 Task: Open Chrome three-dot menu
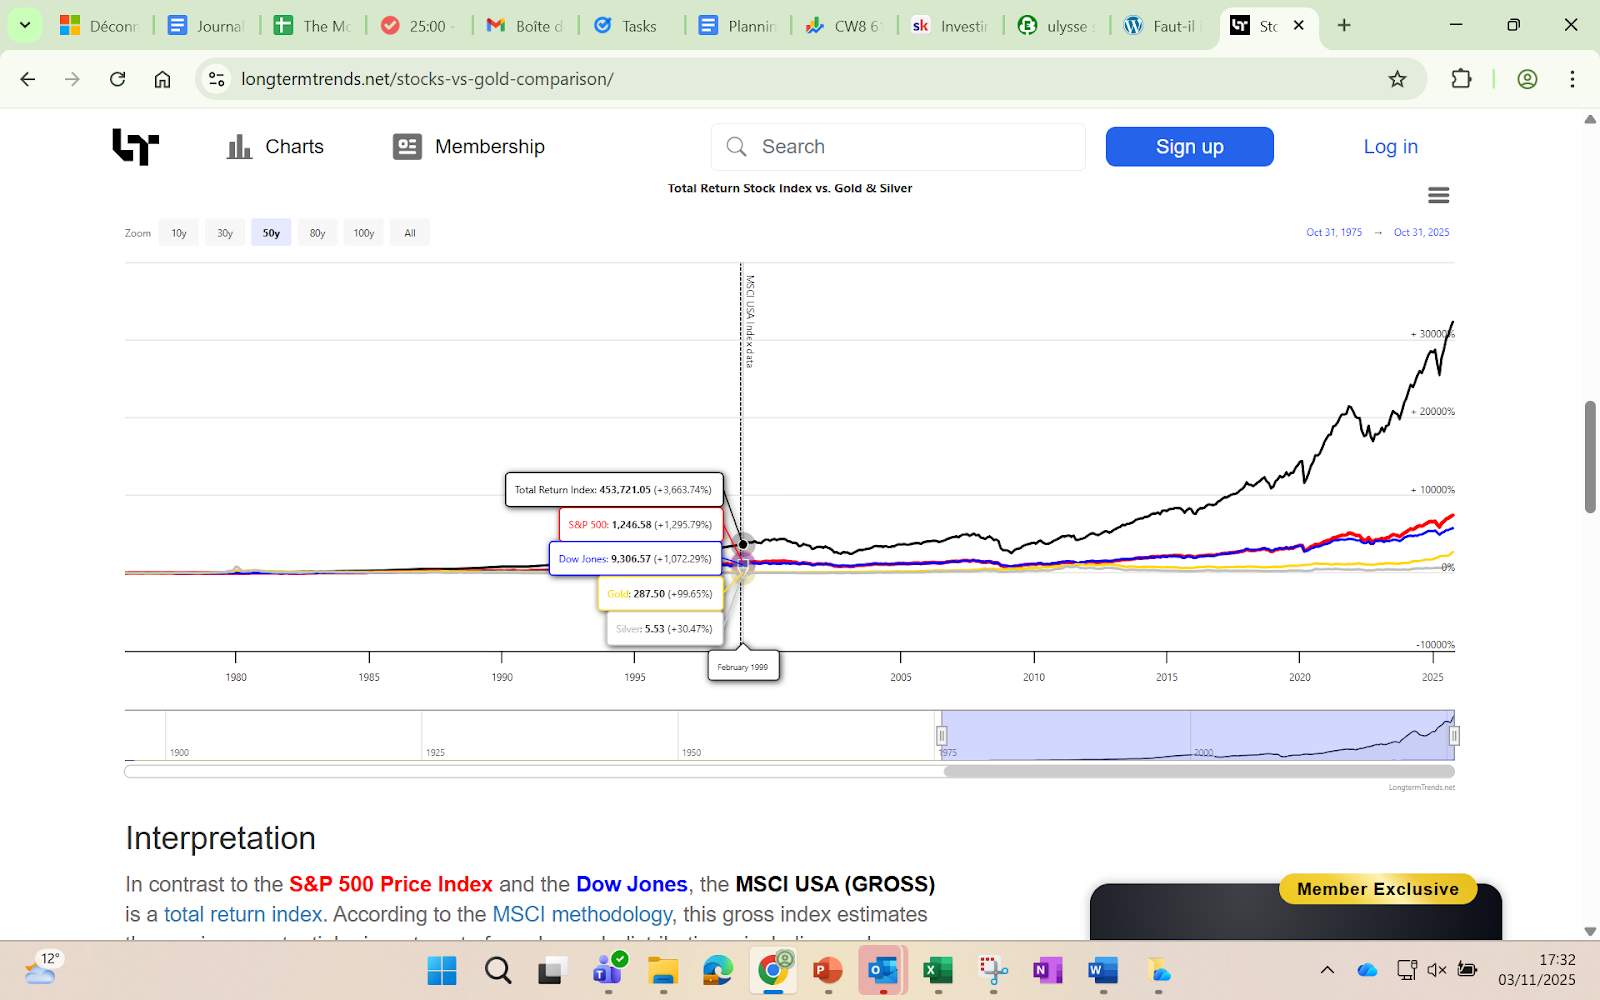[1572, 79]
